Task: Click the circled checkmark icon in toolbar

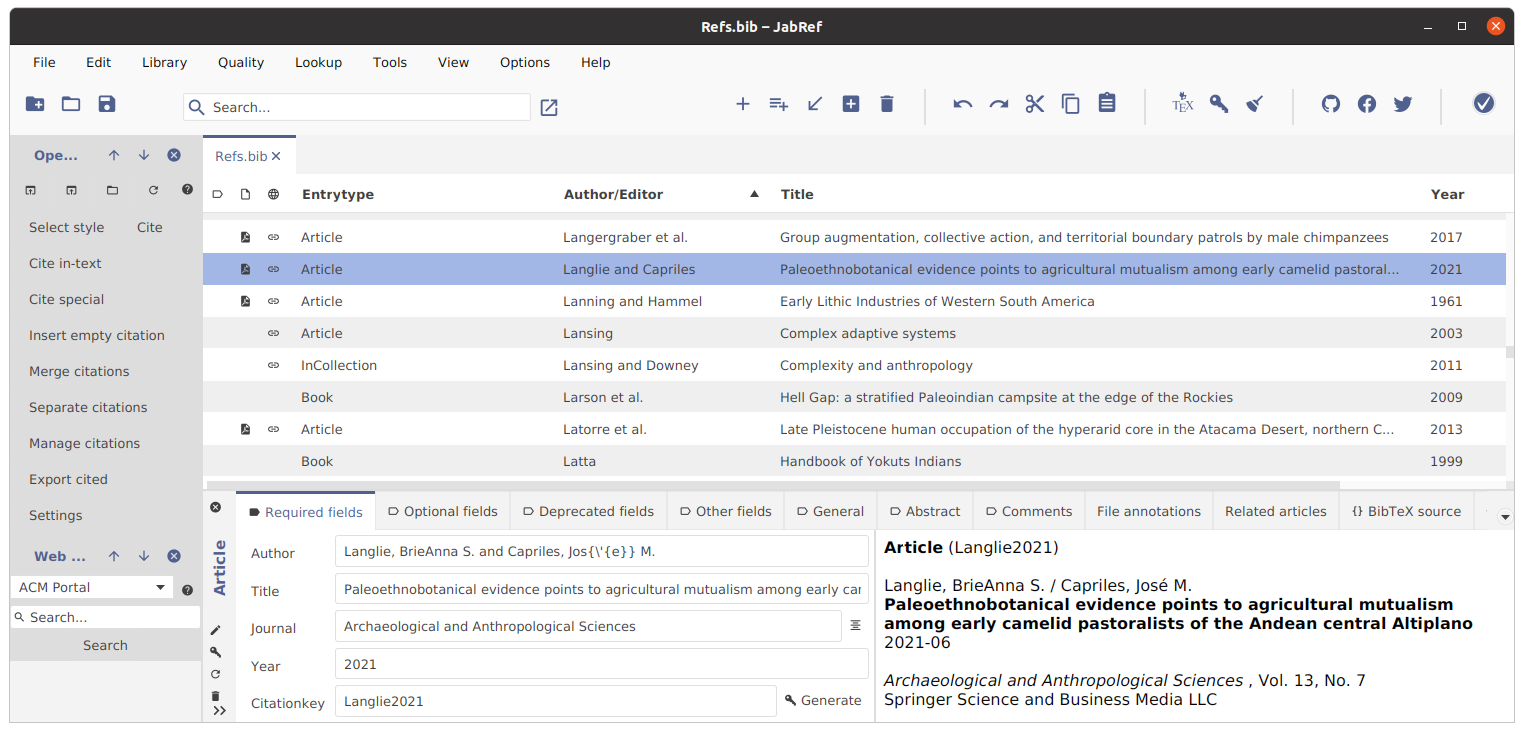Action: (x=1484, y=103)
